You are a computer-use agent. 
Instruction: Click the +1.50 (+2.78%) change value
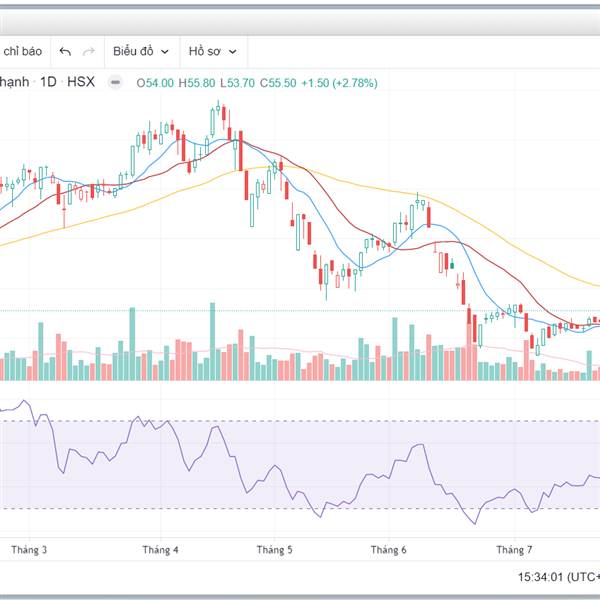(340, 83)
